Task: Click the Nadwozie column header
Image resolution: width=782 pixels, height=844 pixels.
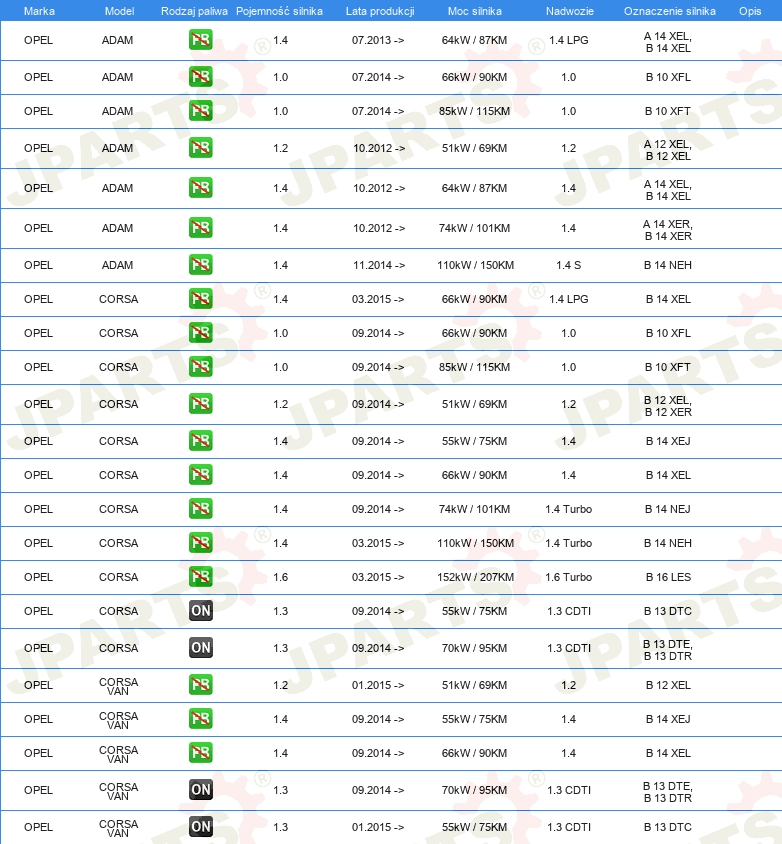Action: pyautogui.click(x=570, y=11)
